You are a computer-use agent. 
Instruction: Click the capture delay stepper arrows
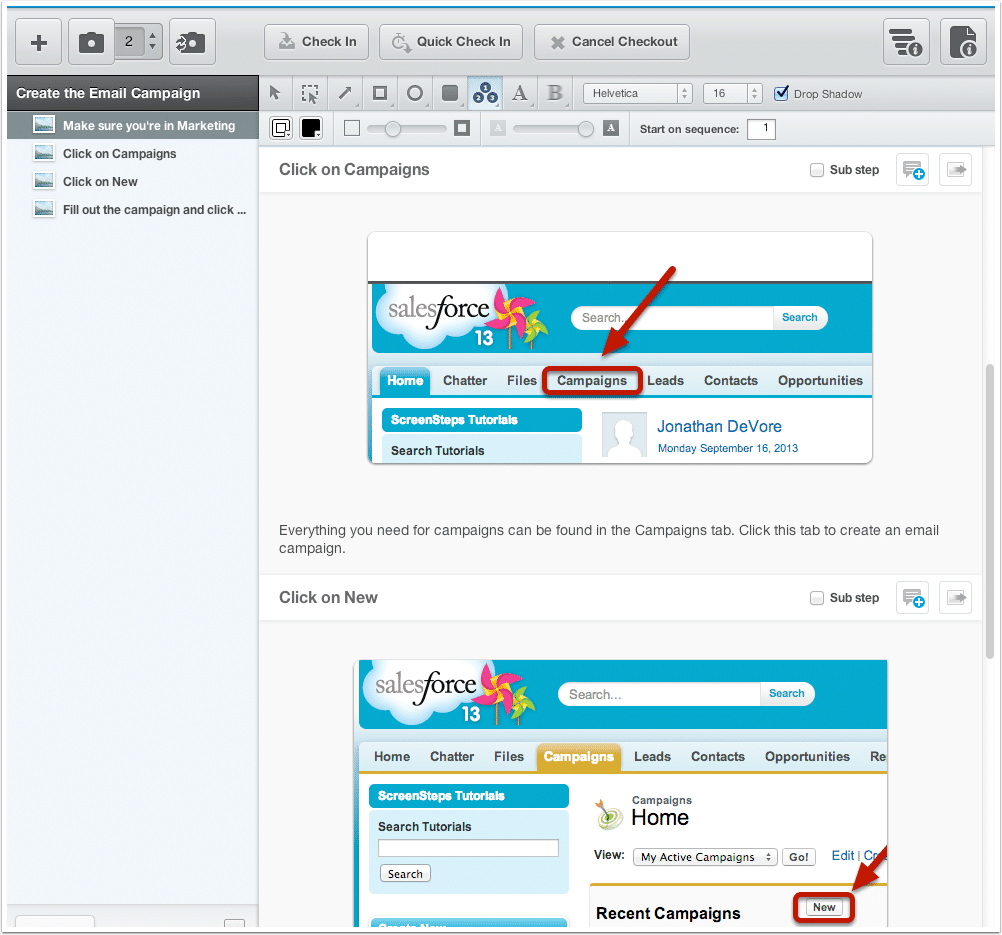pos(153,42)
